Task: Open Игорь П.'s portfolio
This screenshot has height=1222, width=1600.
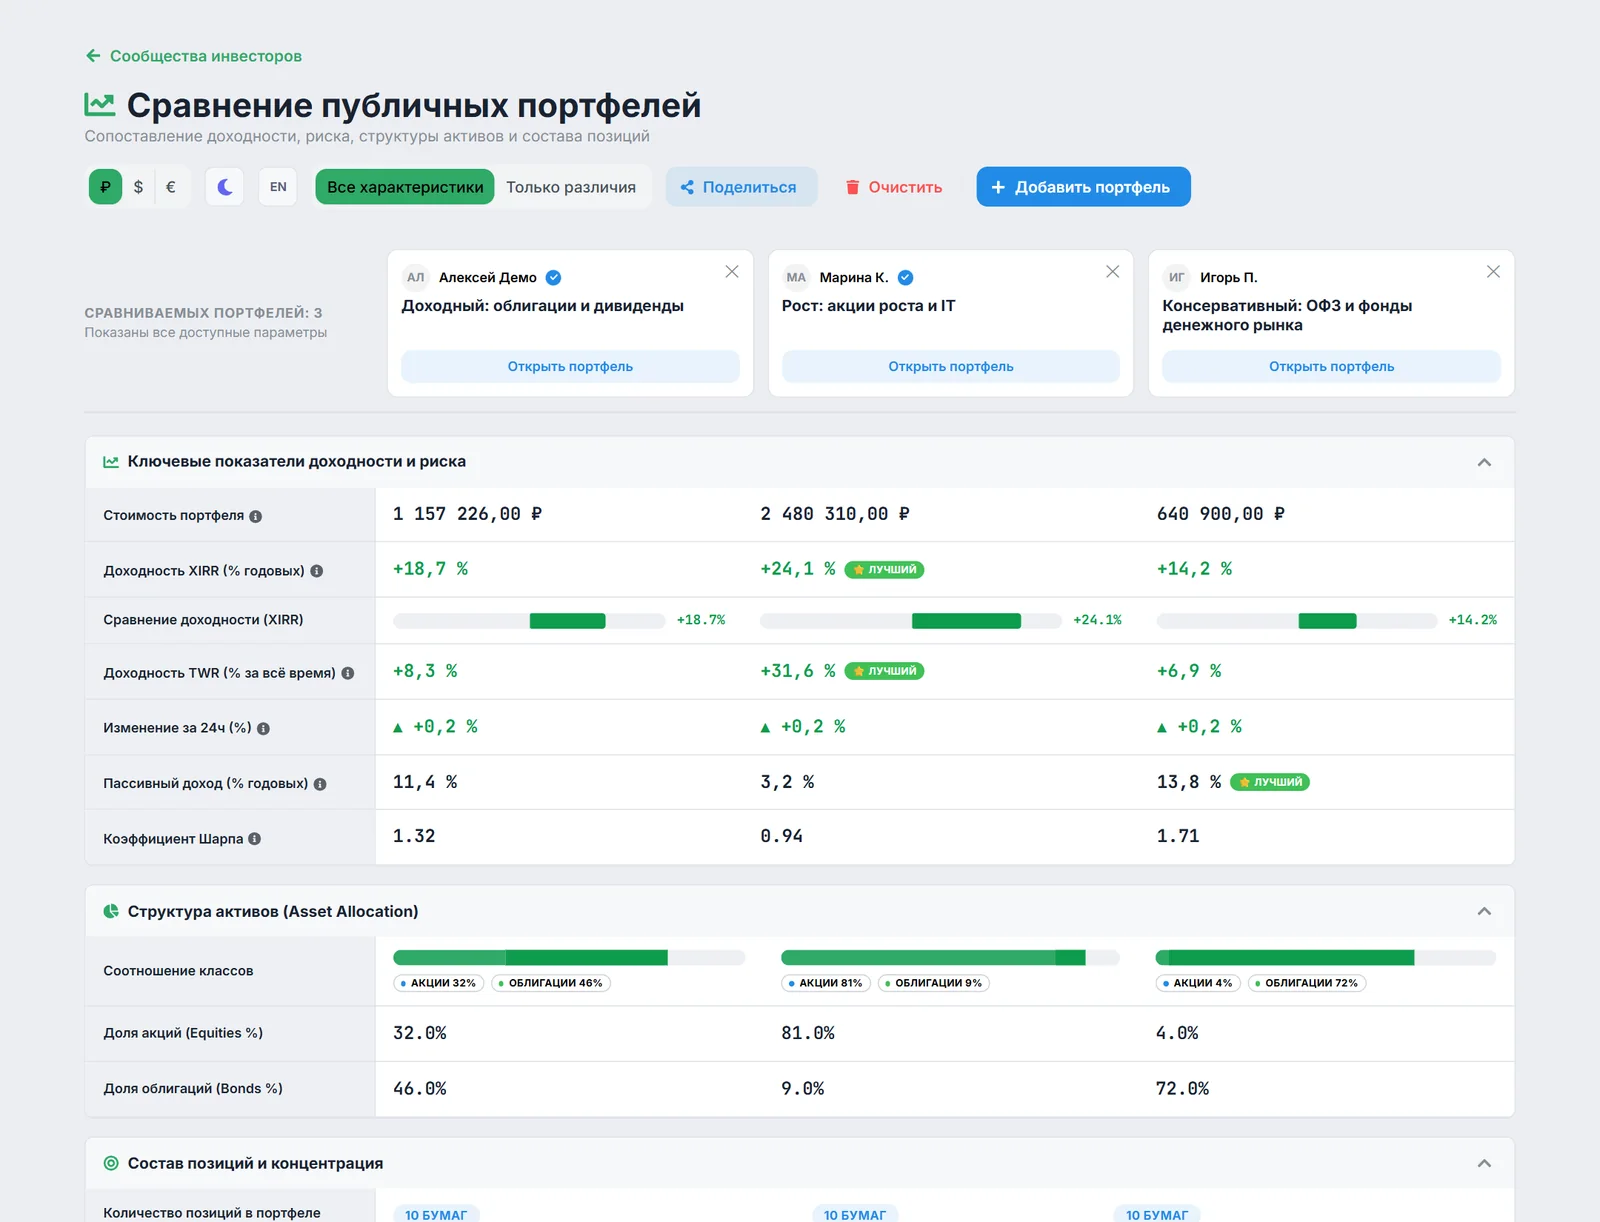Action: (x=1331, y=366)
